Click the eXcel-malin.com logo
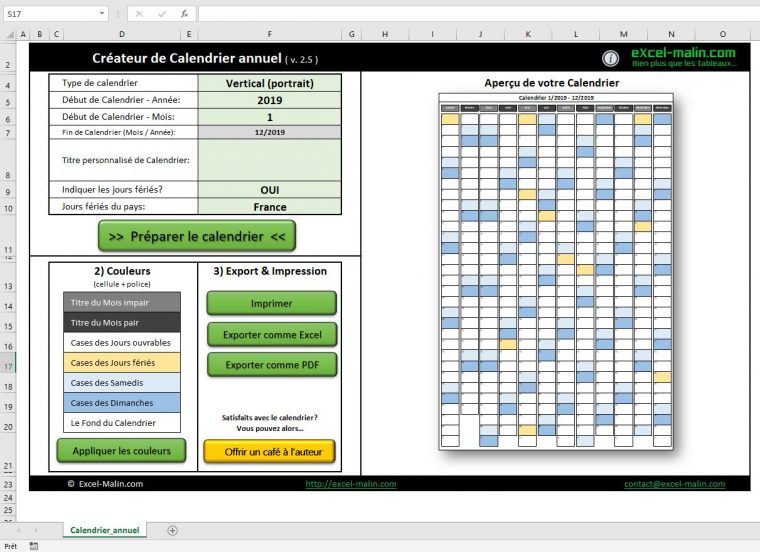Screen dimensions: 760x552 683,57
